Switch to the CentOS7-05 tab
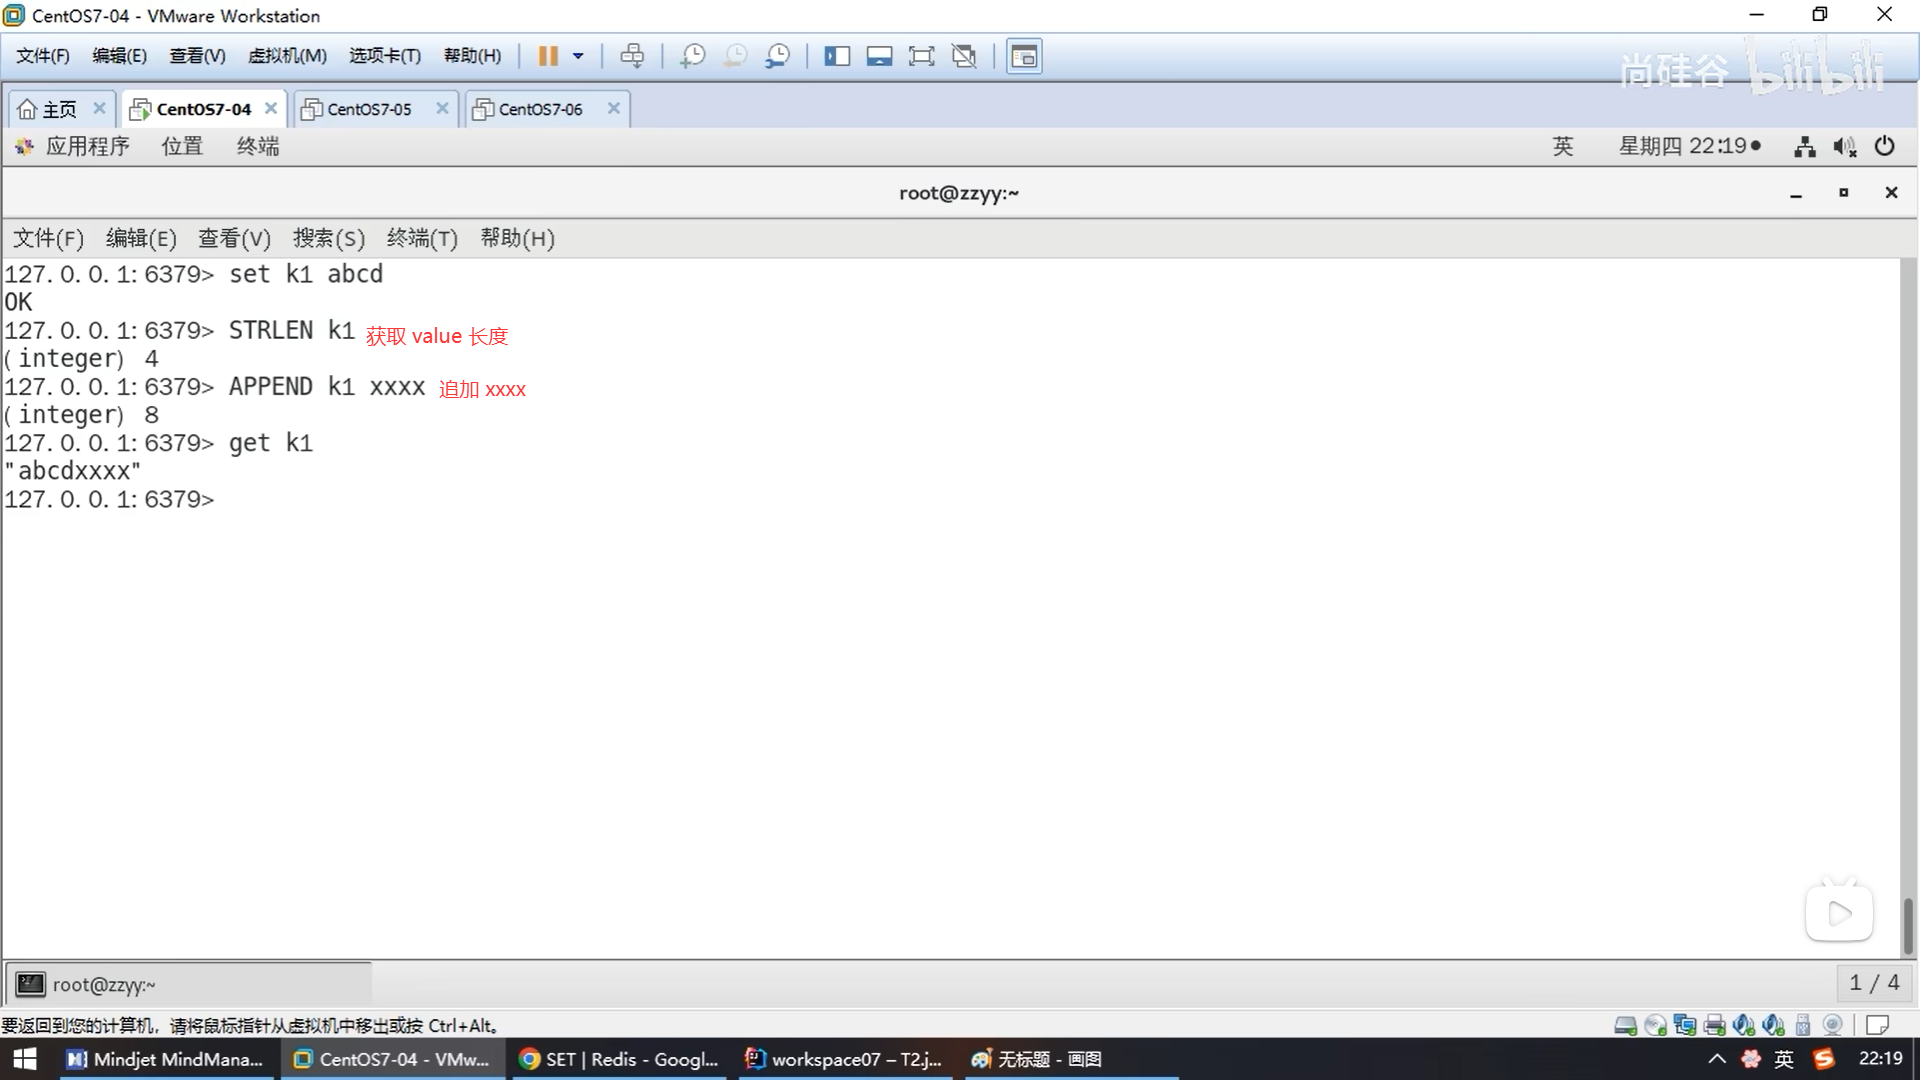 (x=369, y=109)
